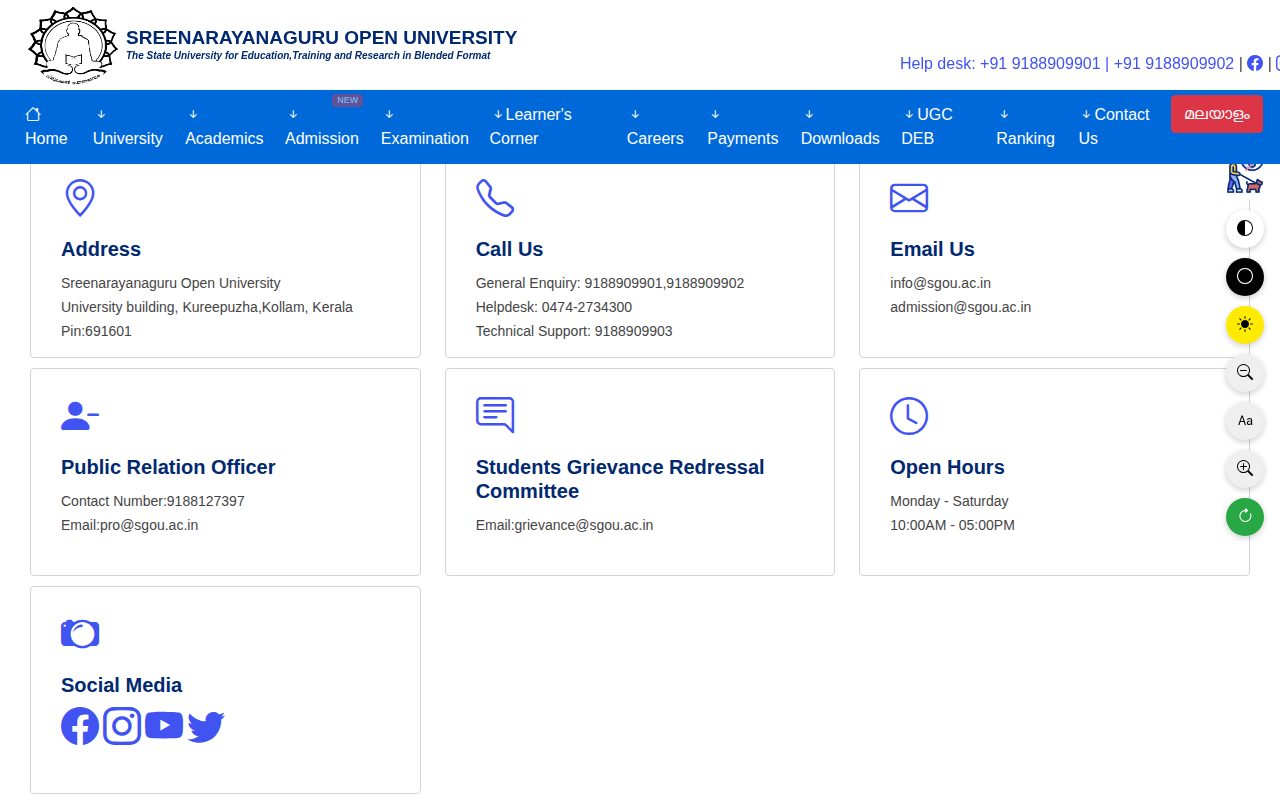Expand the Examination dropdown menu
This screenshot has width=1280, height=800.
(425, 127)
